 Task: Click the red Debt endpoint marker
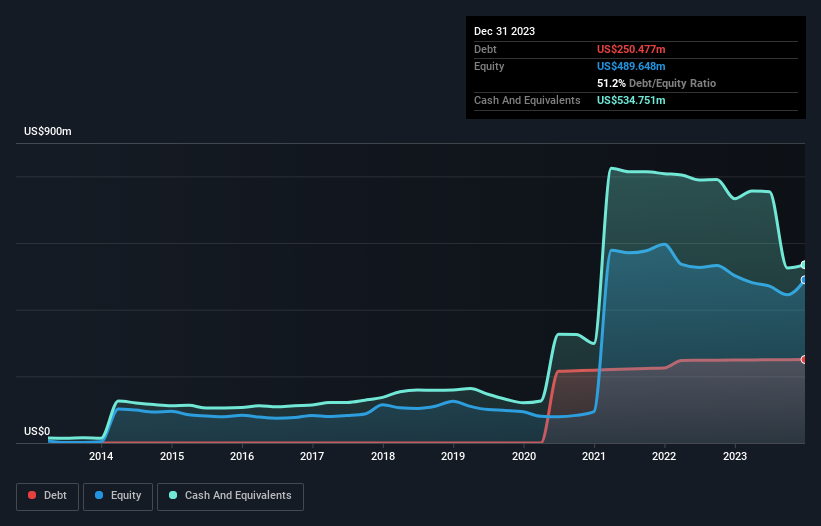click(804, 360)
